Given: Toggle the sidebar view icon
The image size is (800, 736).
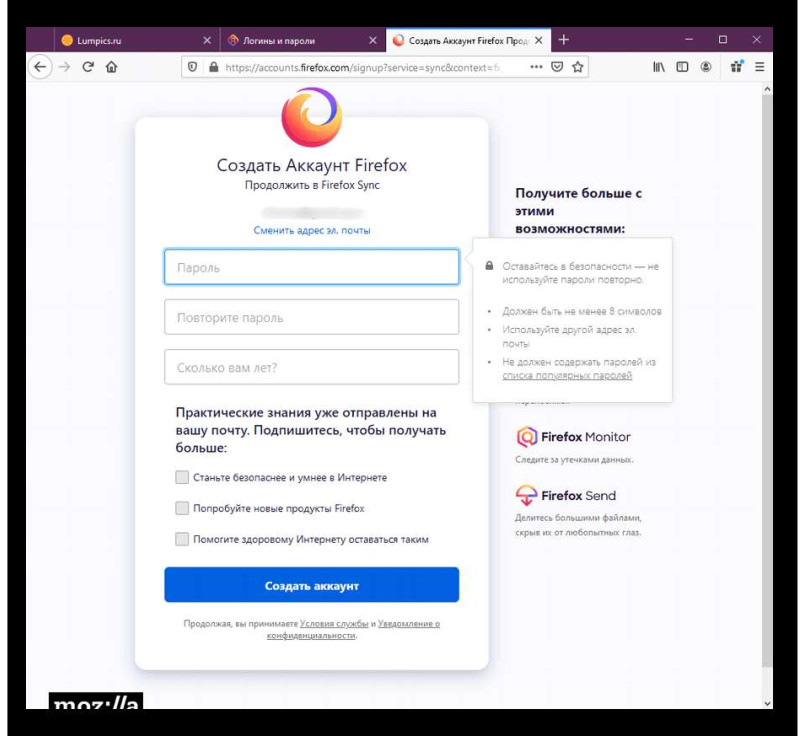Looking at the screenshot, I should (682, 67).
